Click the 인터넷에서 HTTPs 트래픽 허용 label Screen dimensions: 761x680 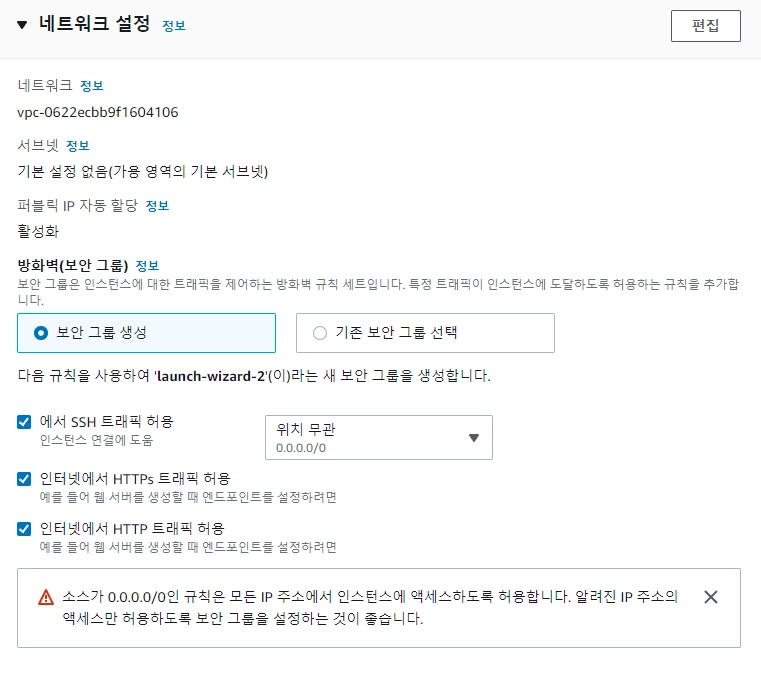point(135,478)
